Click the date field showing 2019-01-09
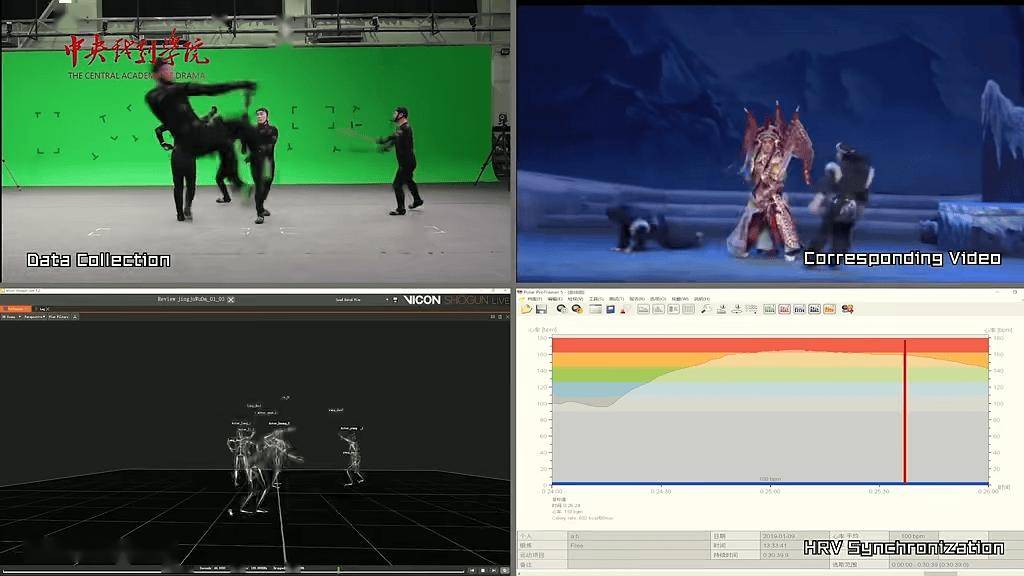The width and height of the screenshot is (1024, 576). click(x=780, y=535)
